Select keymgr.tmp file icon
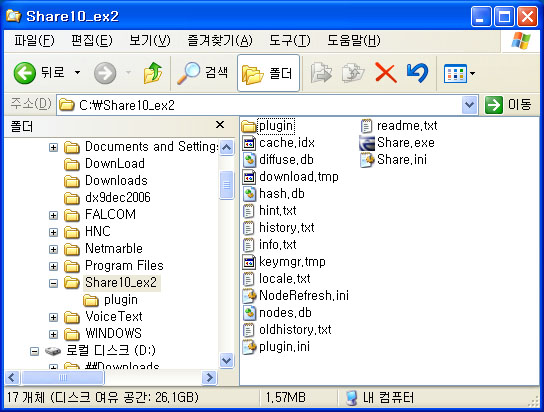Image resolution: width=544 pixels, height=412 pixels. pos(249,262)
